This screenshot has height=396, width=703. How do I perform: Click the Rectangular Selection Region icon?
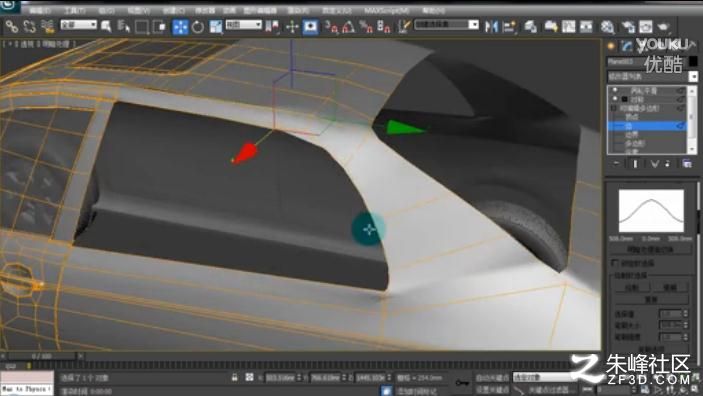point(141,27)
